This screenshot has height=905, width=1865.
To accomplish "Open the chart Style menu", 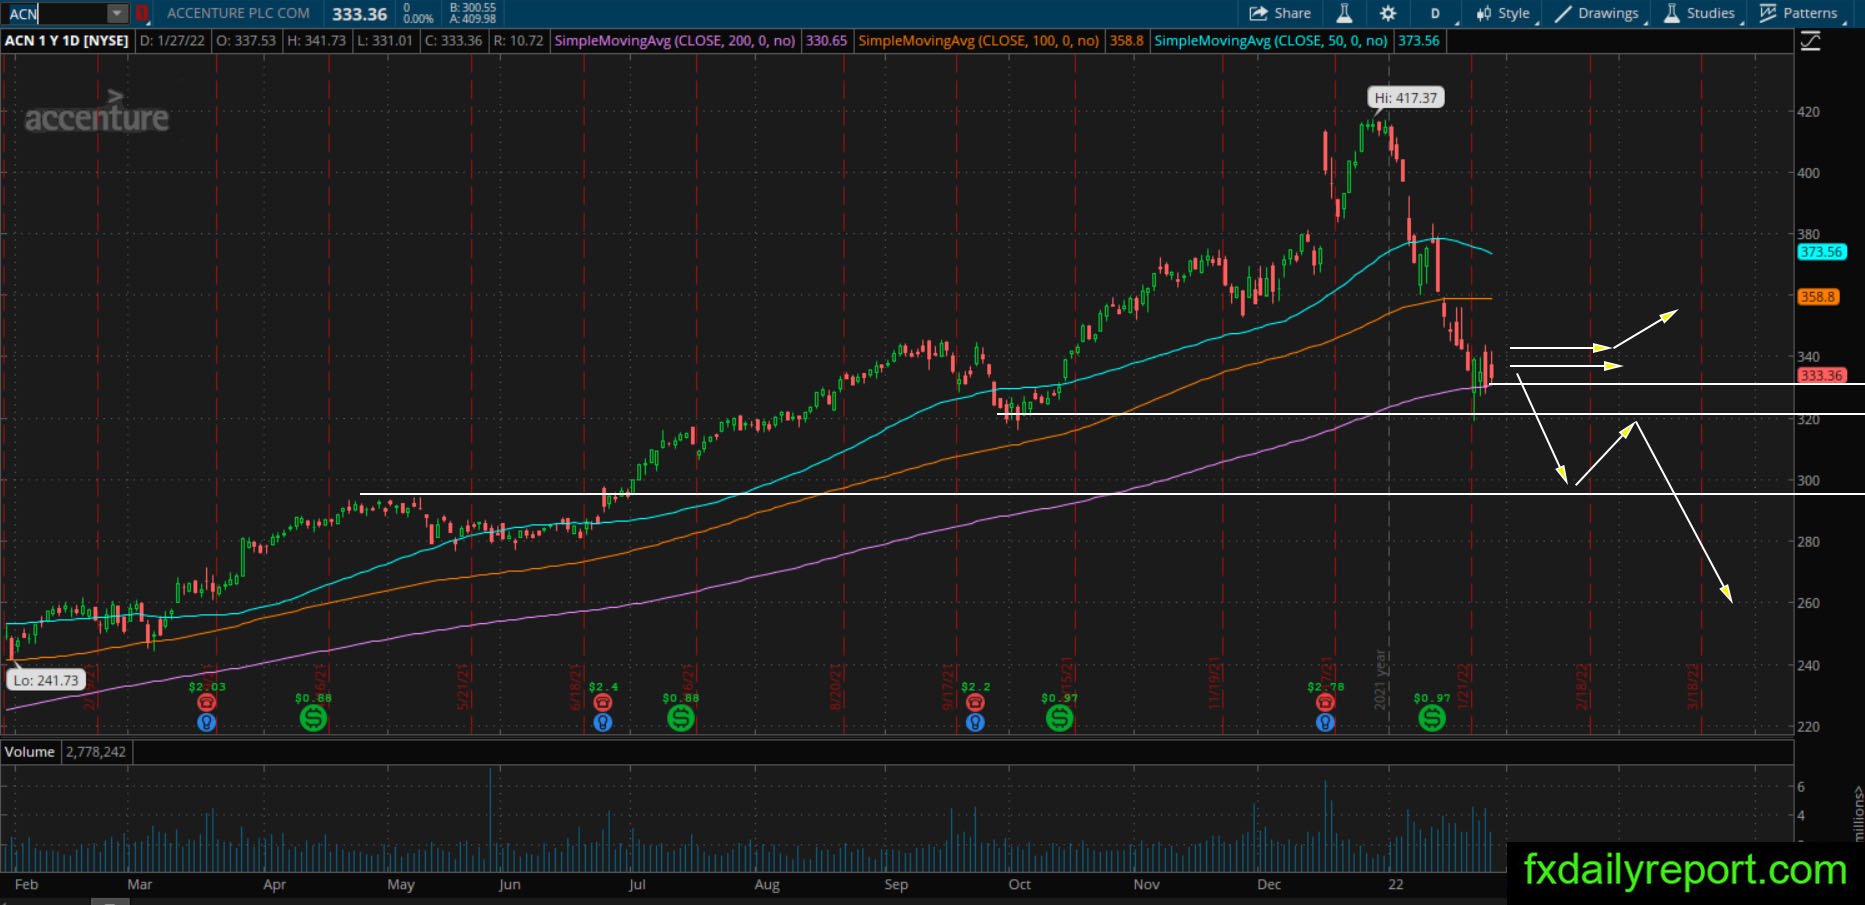I will 1504,13.
